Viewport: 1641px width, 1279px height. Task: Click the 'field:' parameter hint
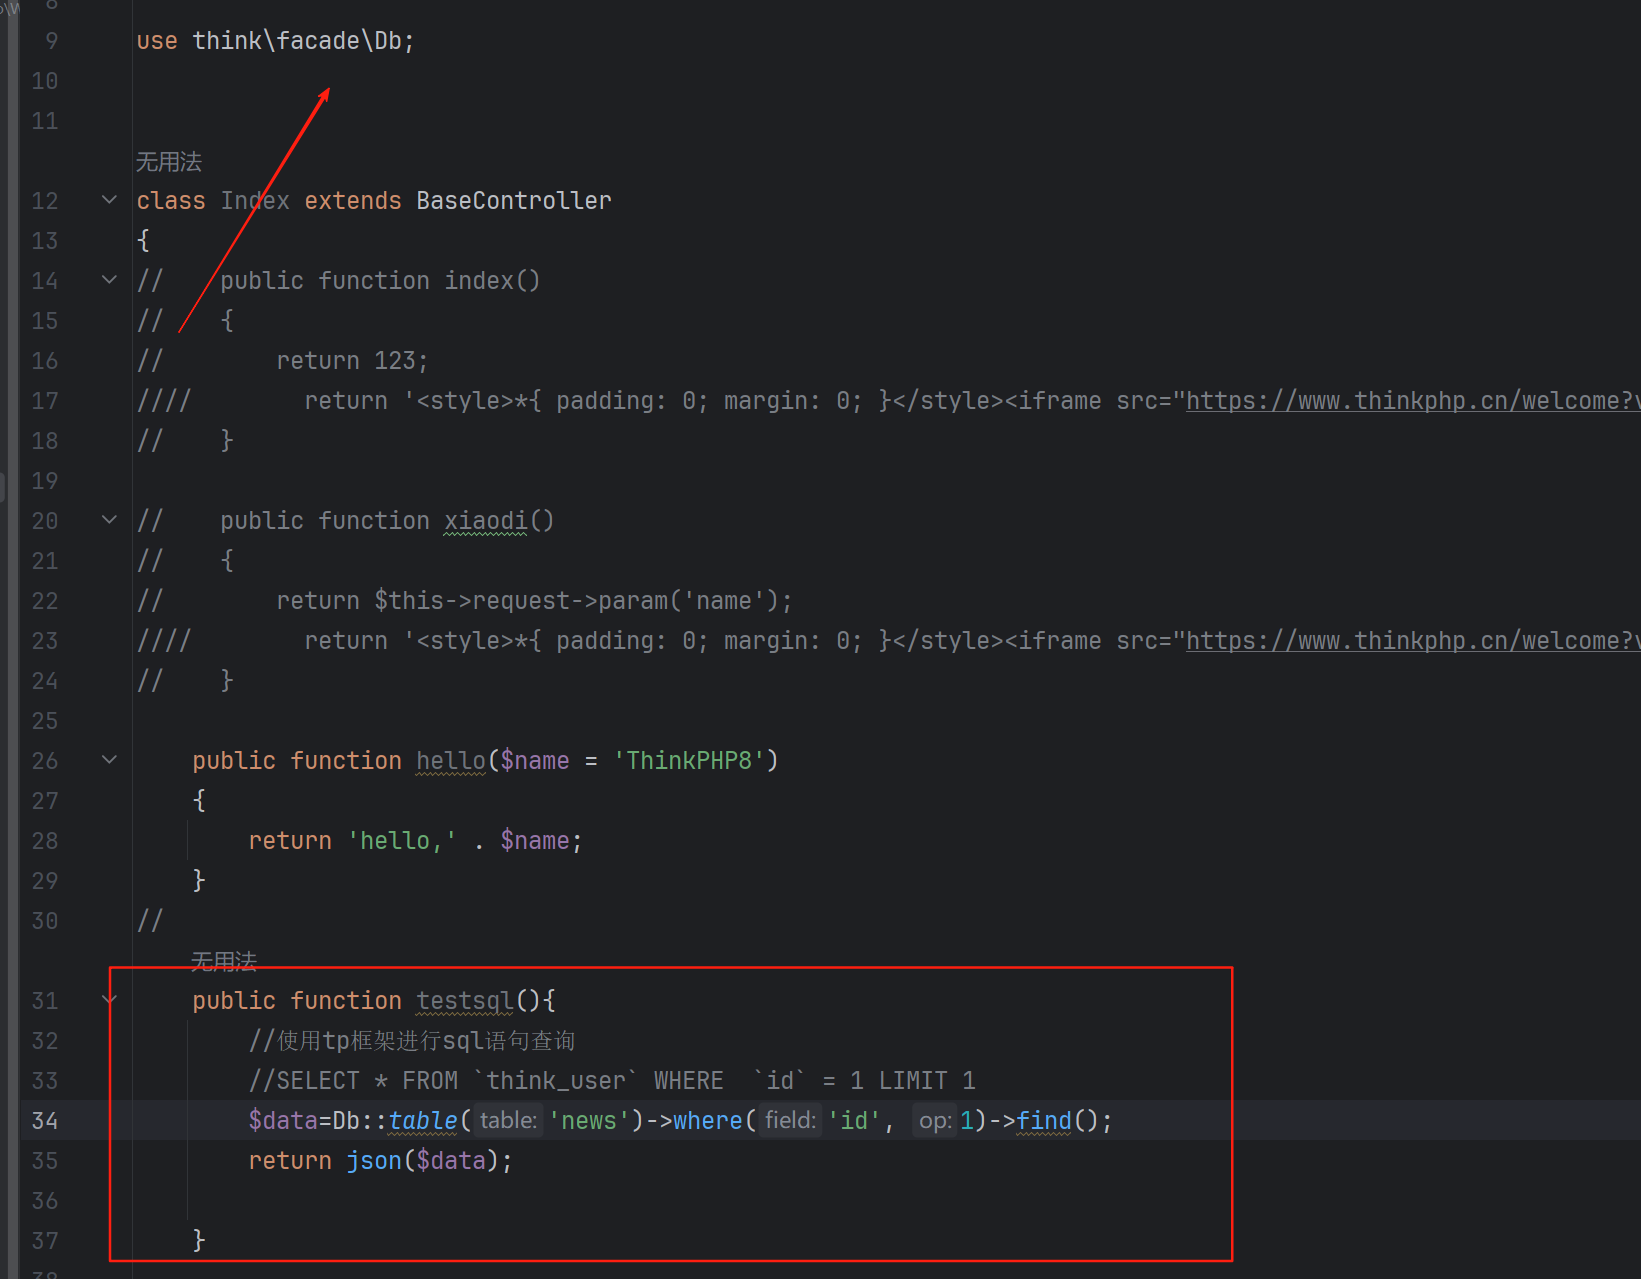point(790,1121)
